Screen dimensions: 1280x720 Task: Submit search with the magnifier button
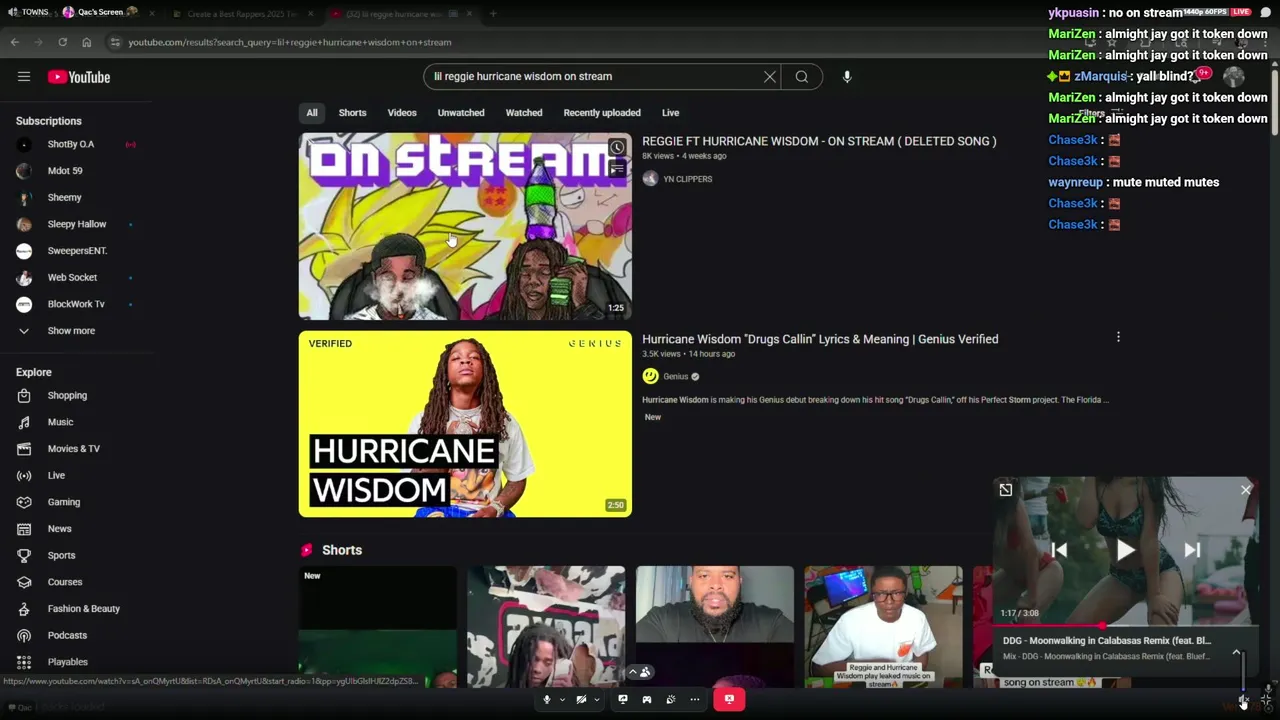(802, 77)
